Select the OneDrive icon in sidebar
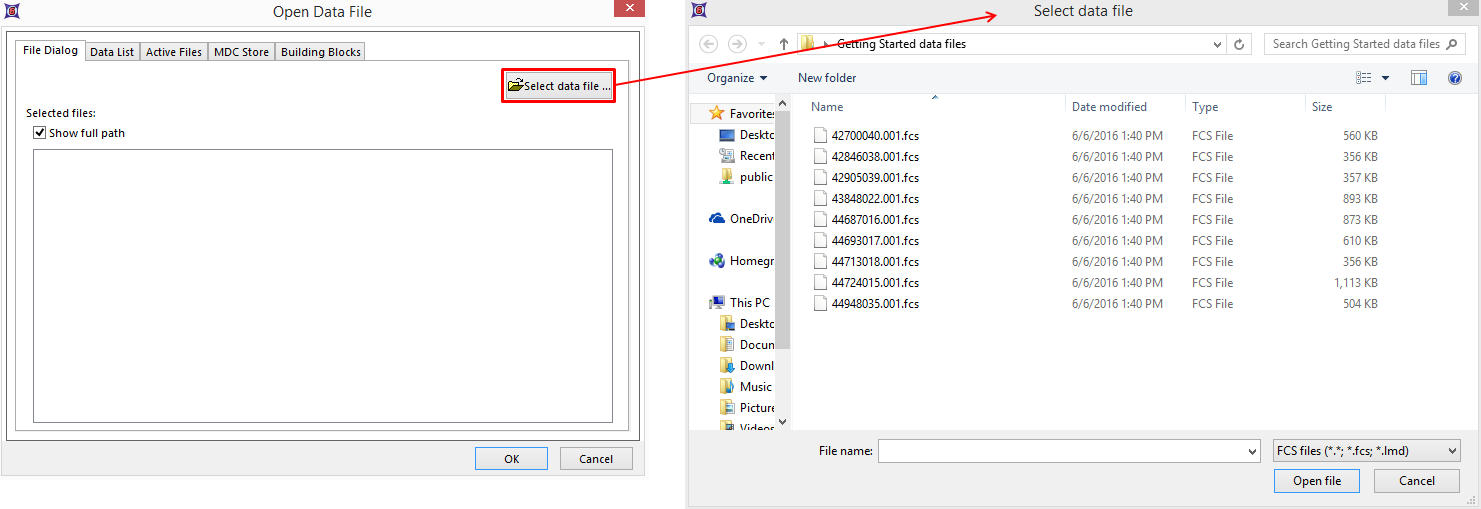Image resolution: width=1481 pixels, height=509 pixels. 717,219
